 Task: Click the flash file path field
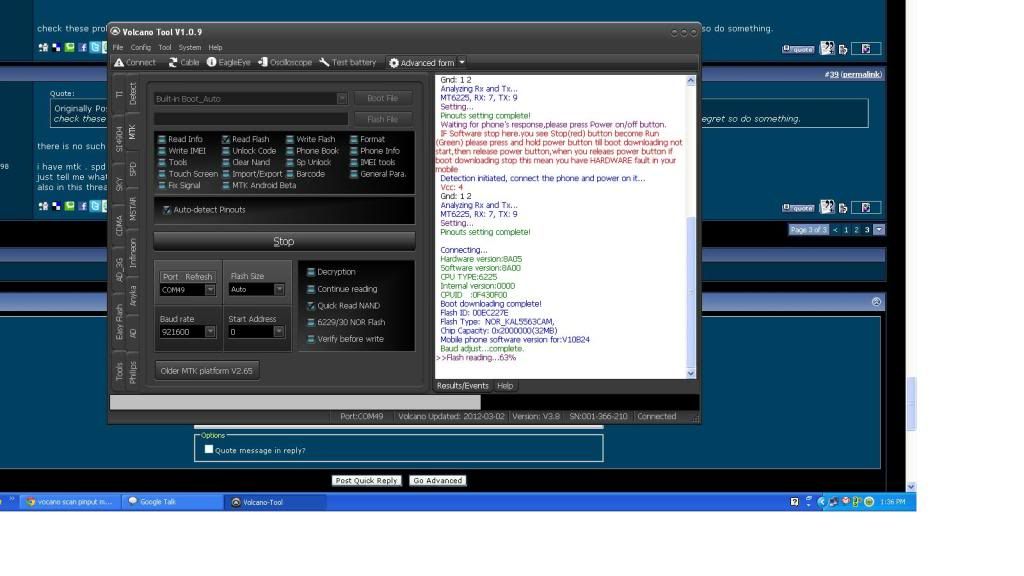251,119
